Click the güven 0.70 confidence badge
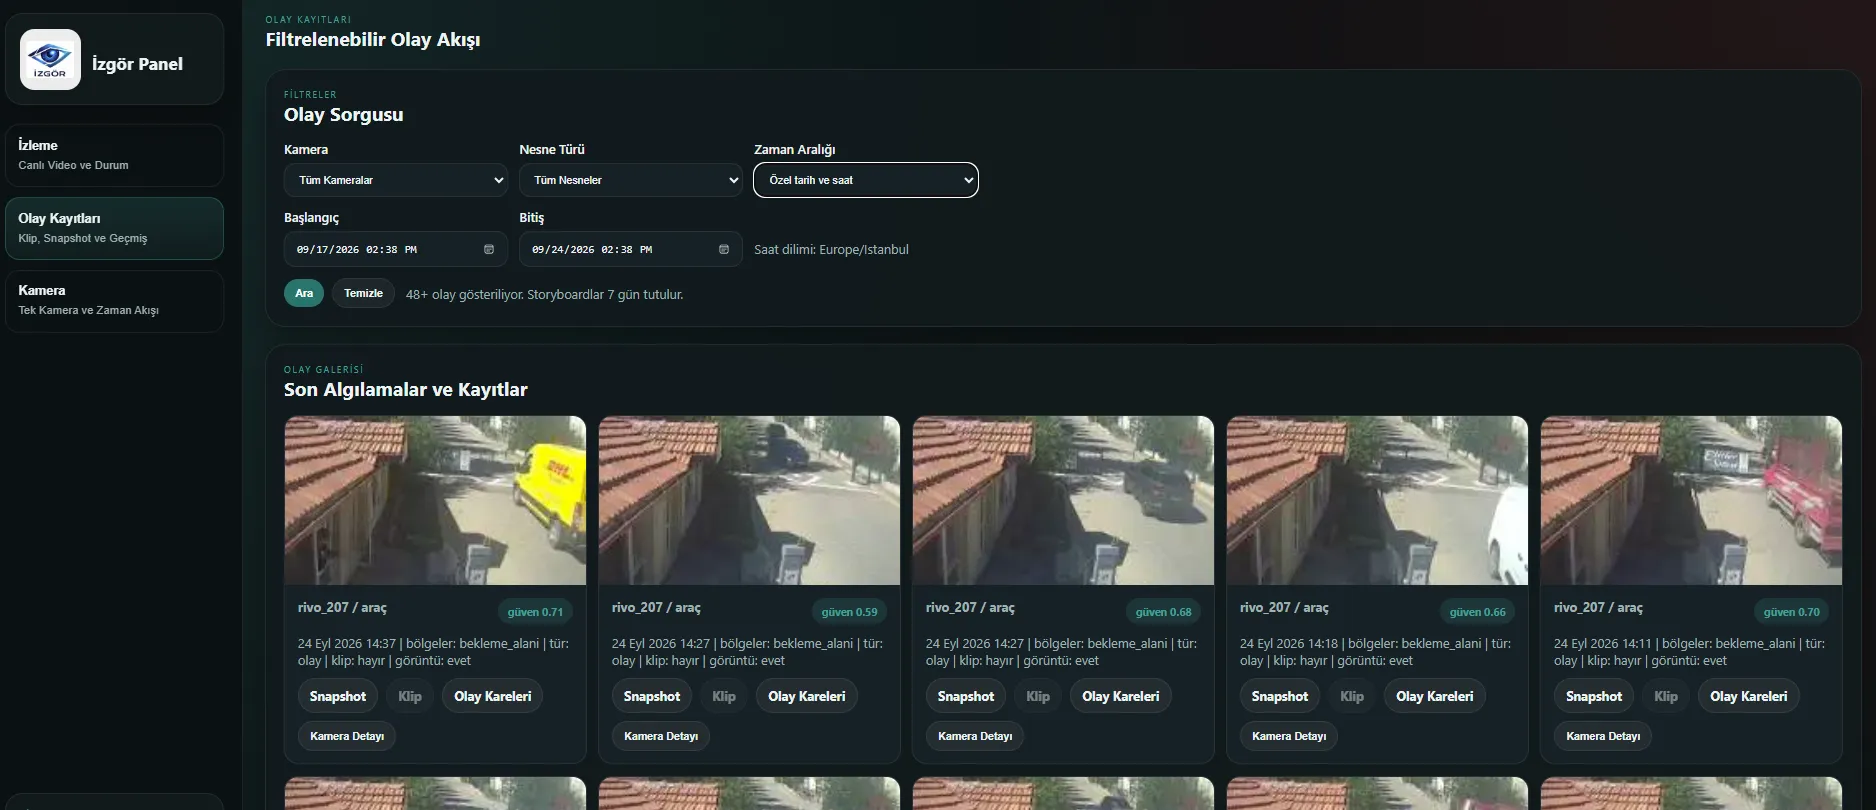This screenshot has width=1876, height=810. tap(1791, 612)
